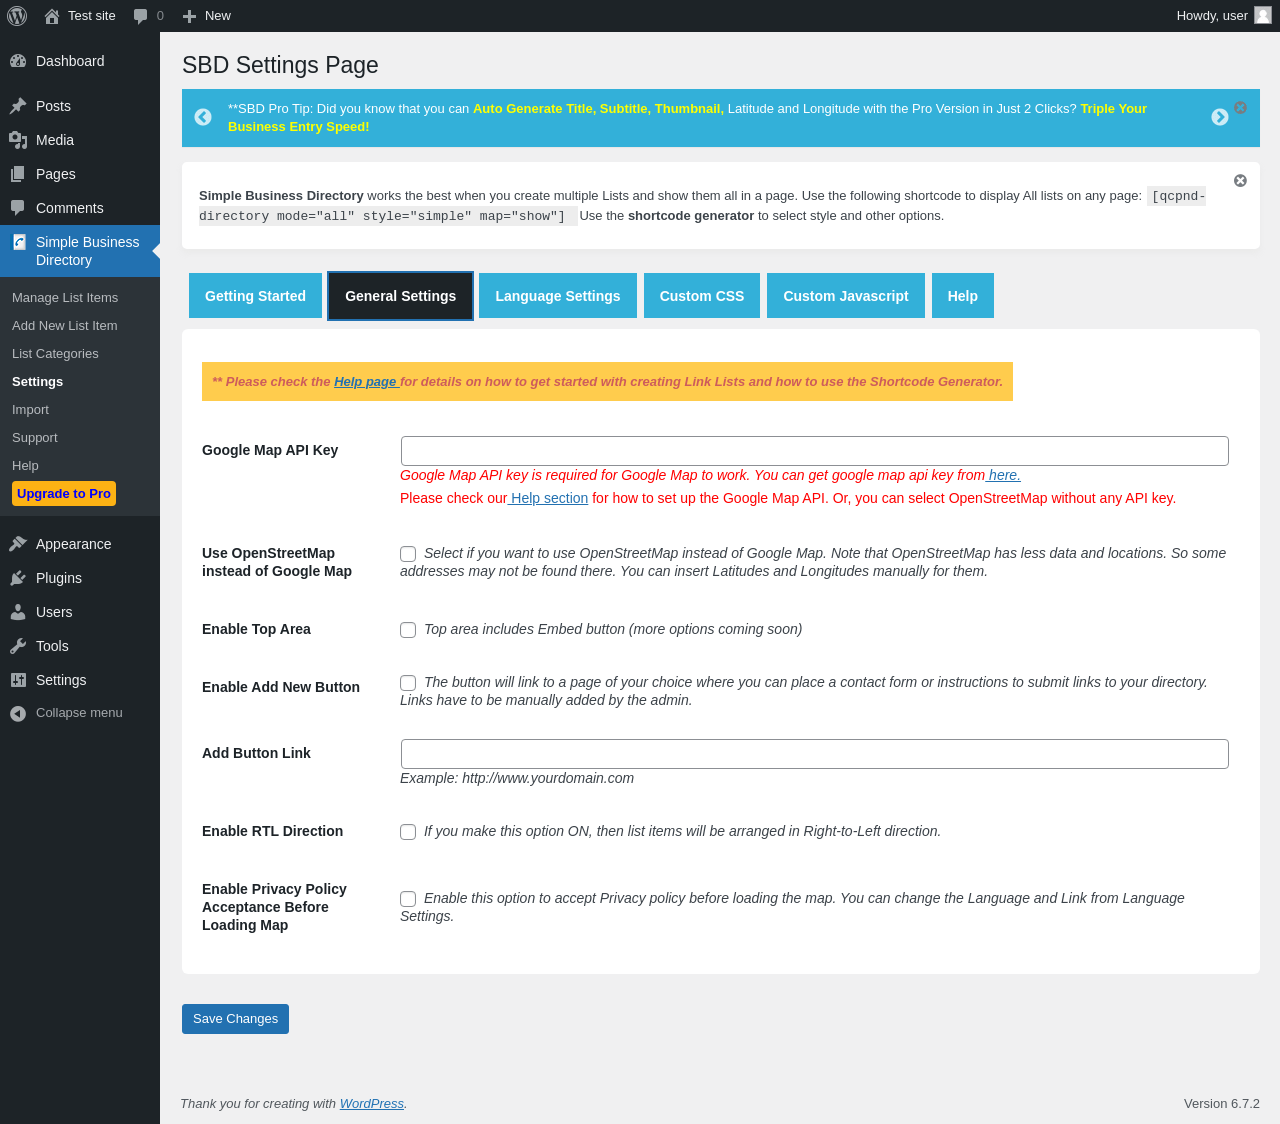Open the Dashboard menu label
Viewport: 1280px width, 1124px height.
[70, 61]
